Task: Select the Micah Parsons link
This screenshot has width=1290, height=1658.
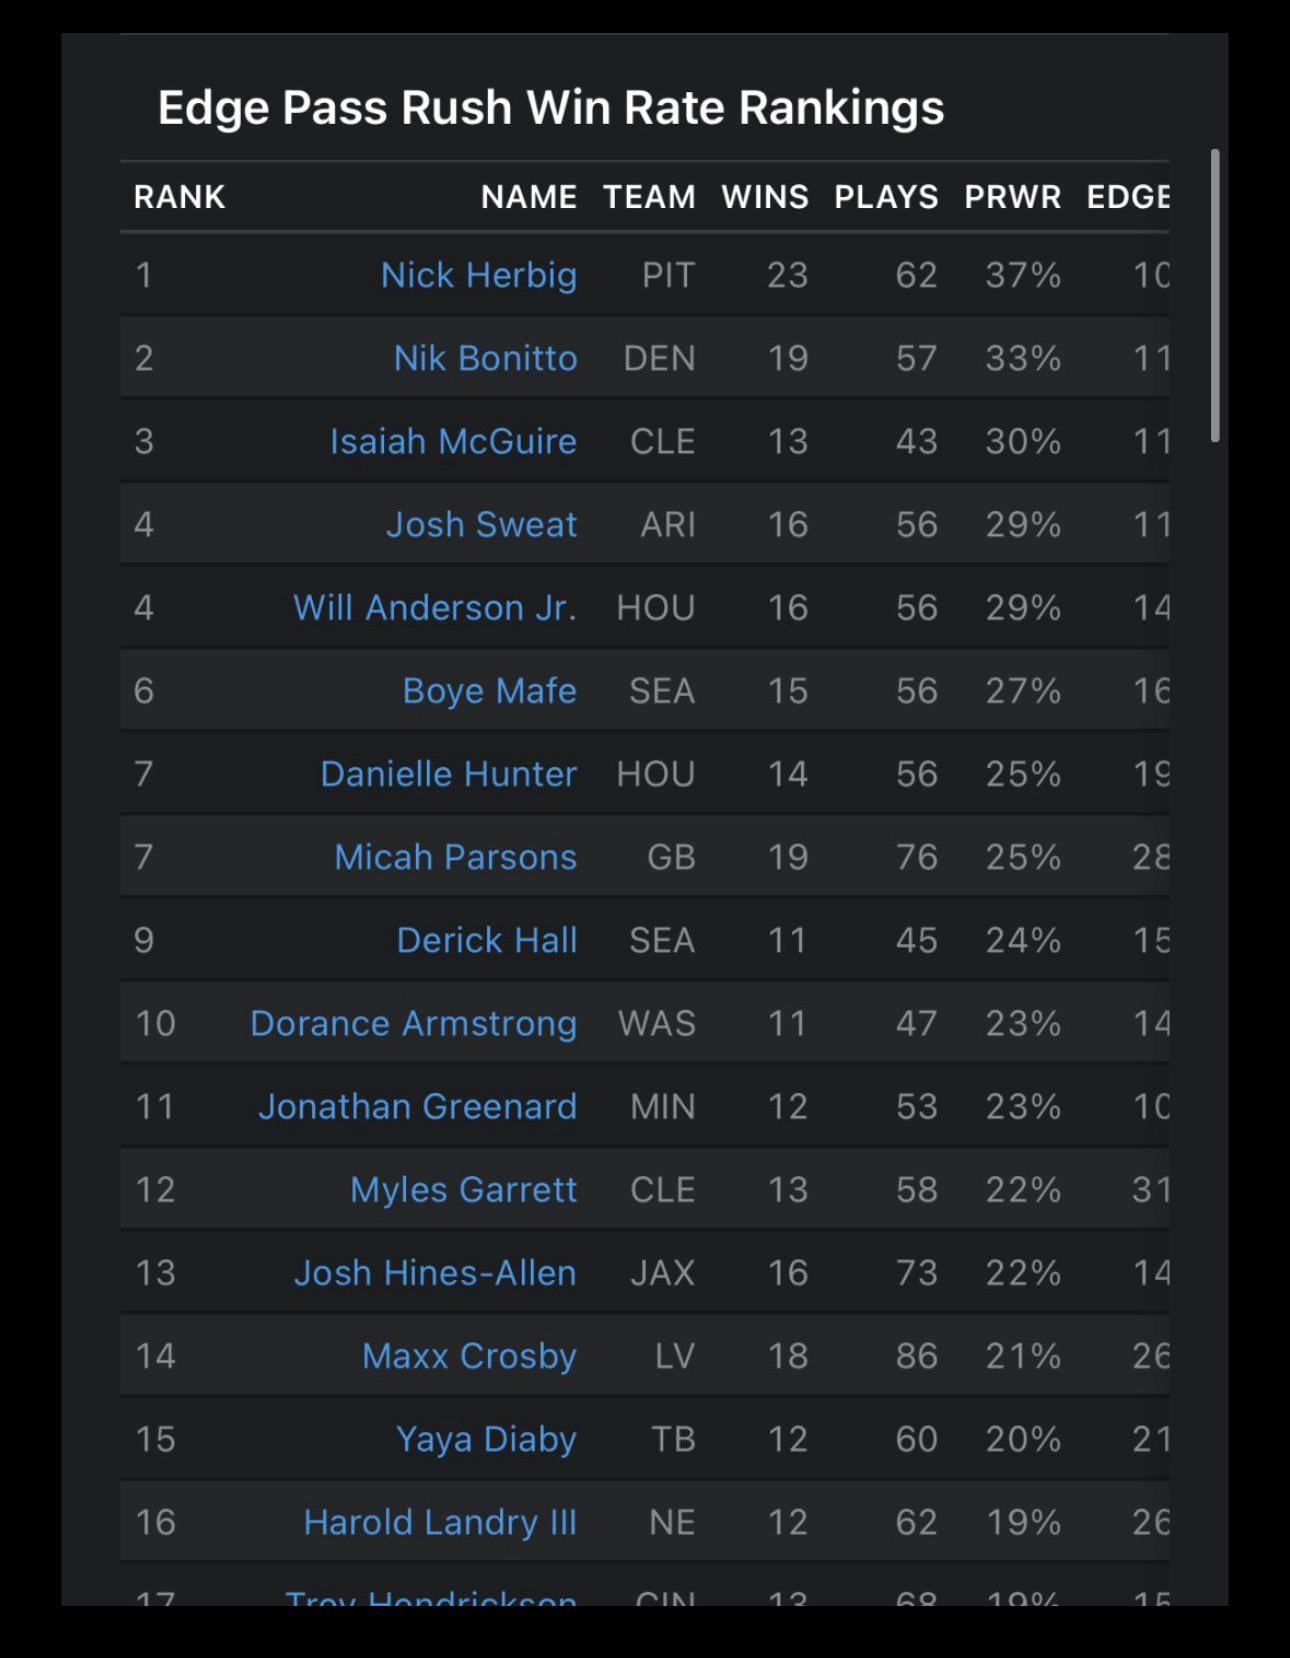Action: tap(455, 857)
